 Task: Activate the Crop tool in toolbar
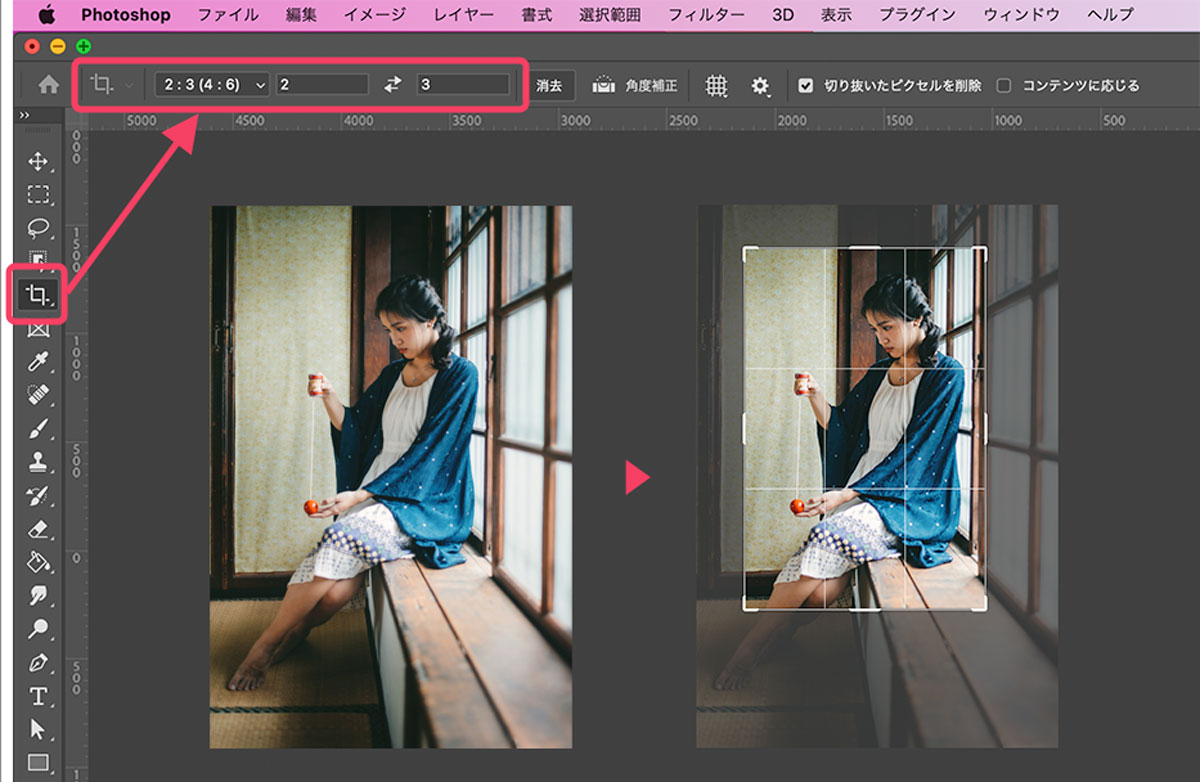(x=38, y=294)
